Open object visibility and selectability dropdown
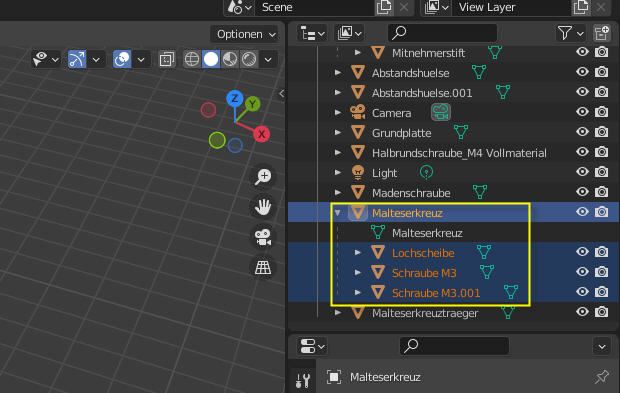This screenshot has height=393, width=620. point(45,59)
